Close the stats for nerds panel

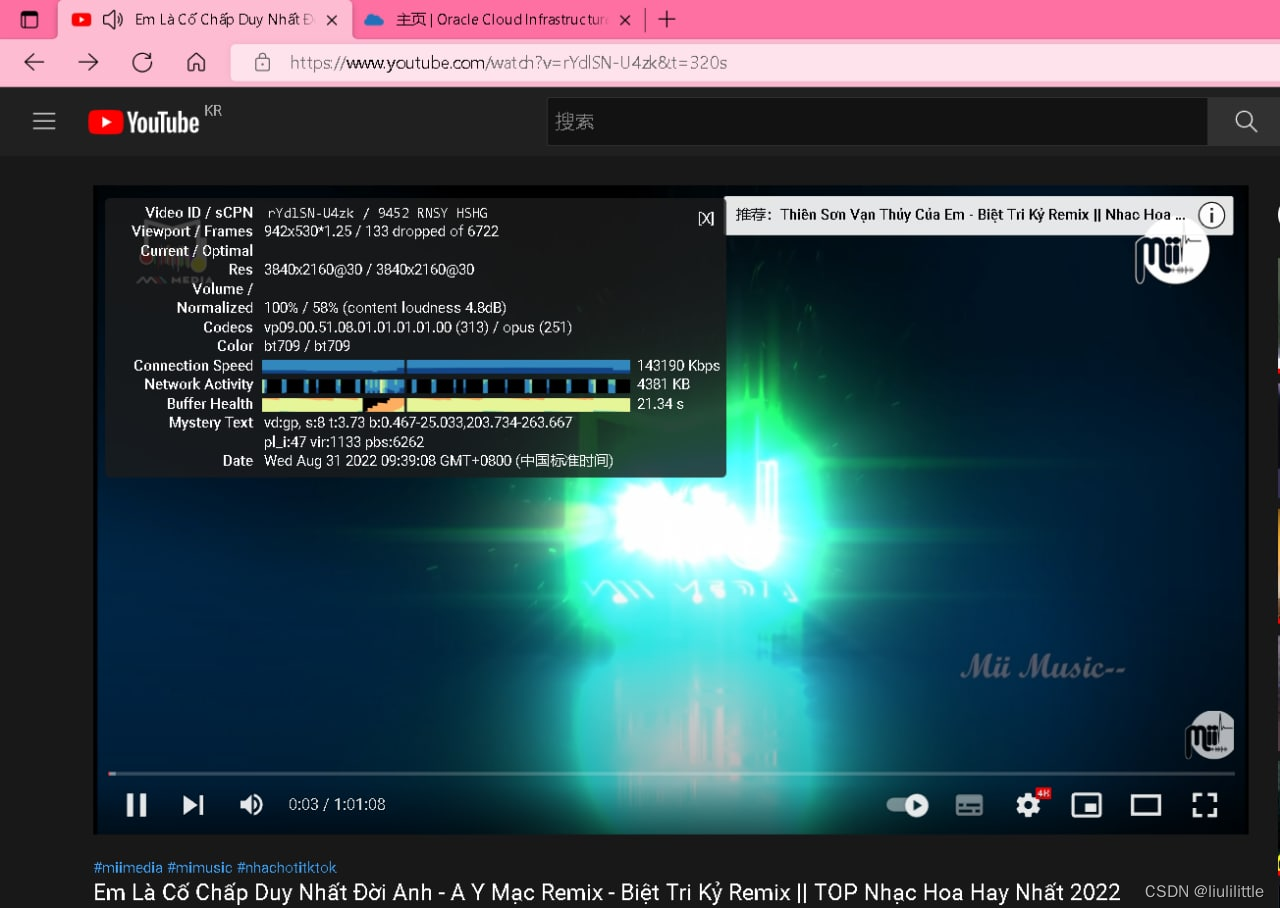point(706,218)
